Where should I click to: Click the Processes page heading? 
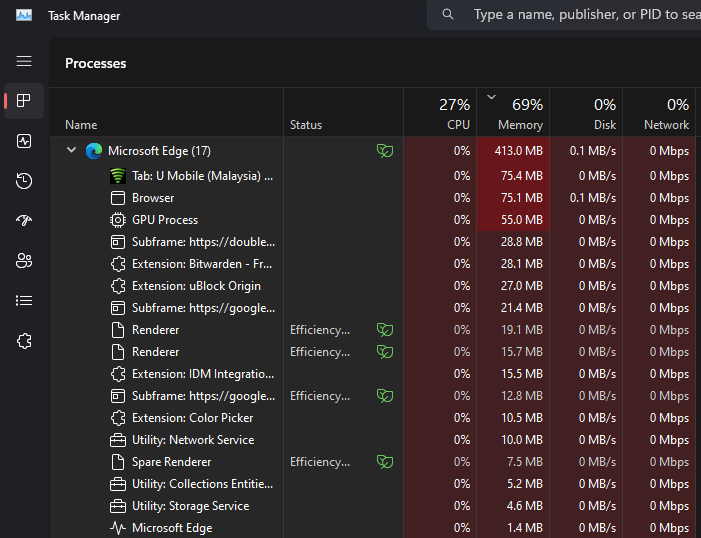click(96, 64)
